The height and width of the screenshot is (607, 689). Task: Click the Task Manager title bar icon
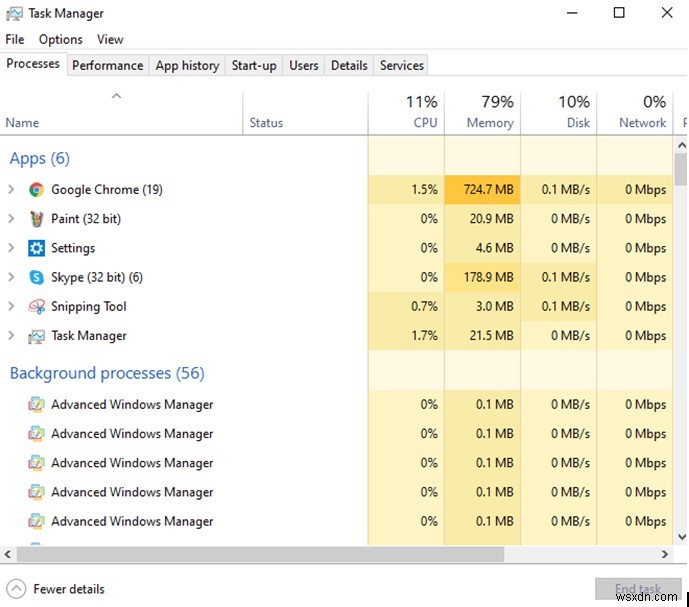[x=14, y=13]
